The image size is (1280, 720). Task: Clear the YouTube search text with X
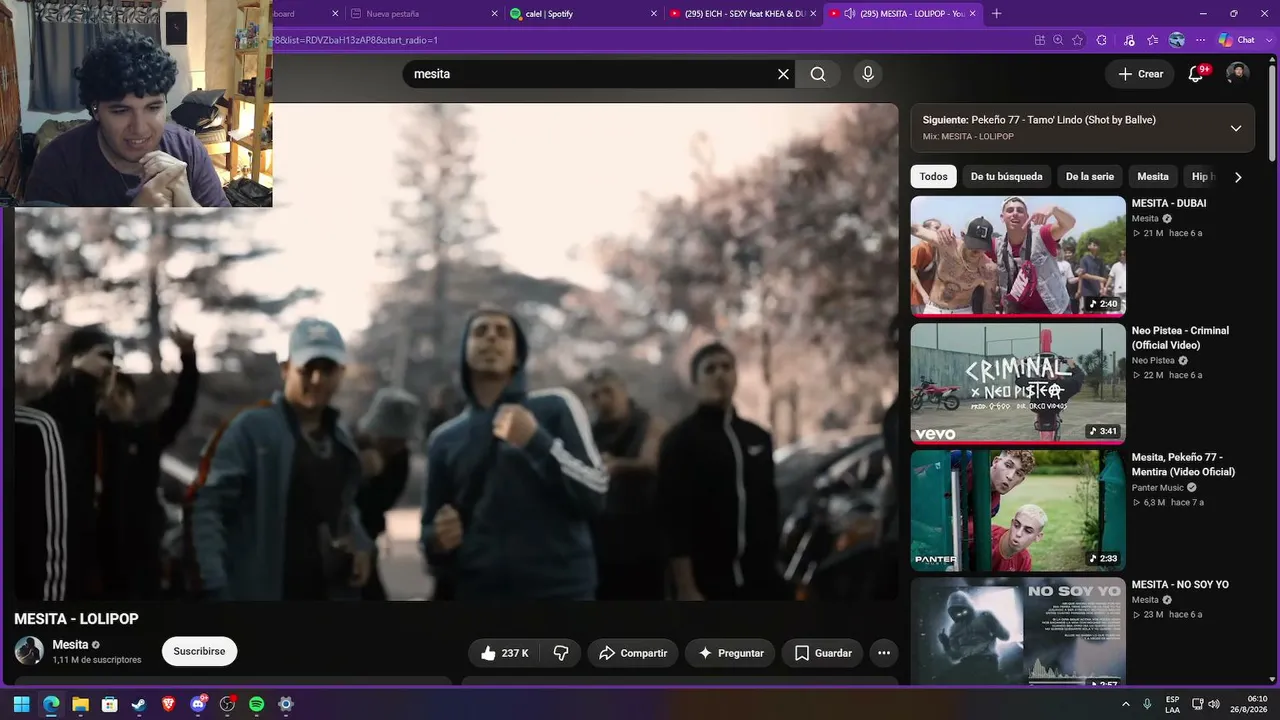coord(784,74)
